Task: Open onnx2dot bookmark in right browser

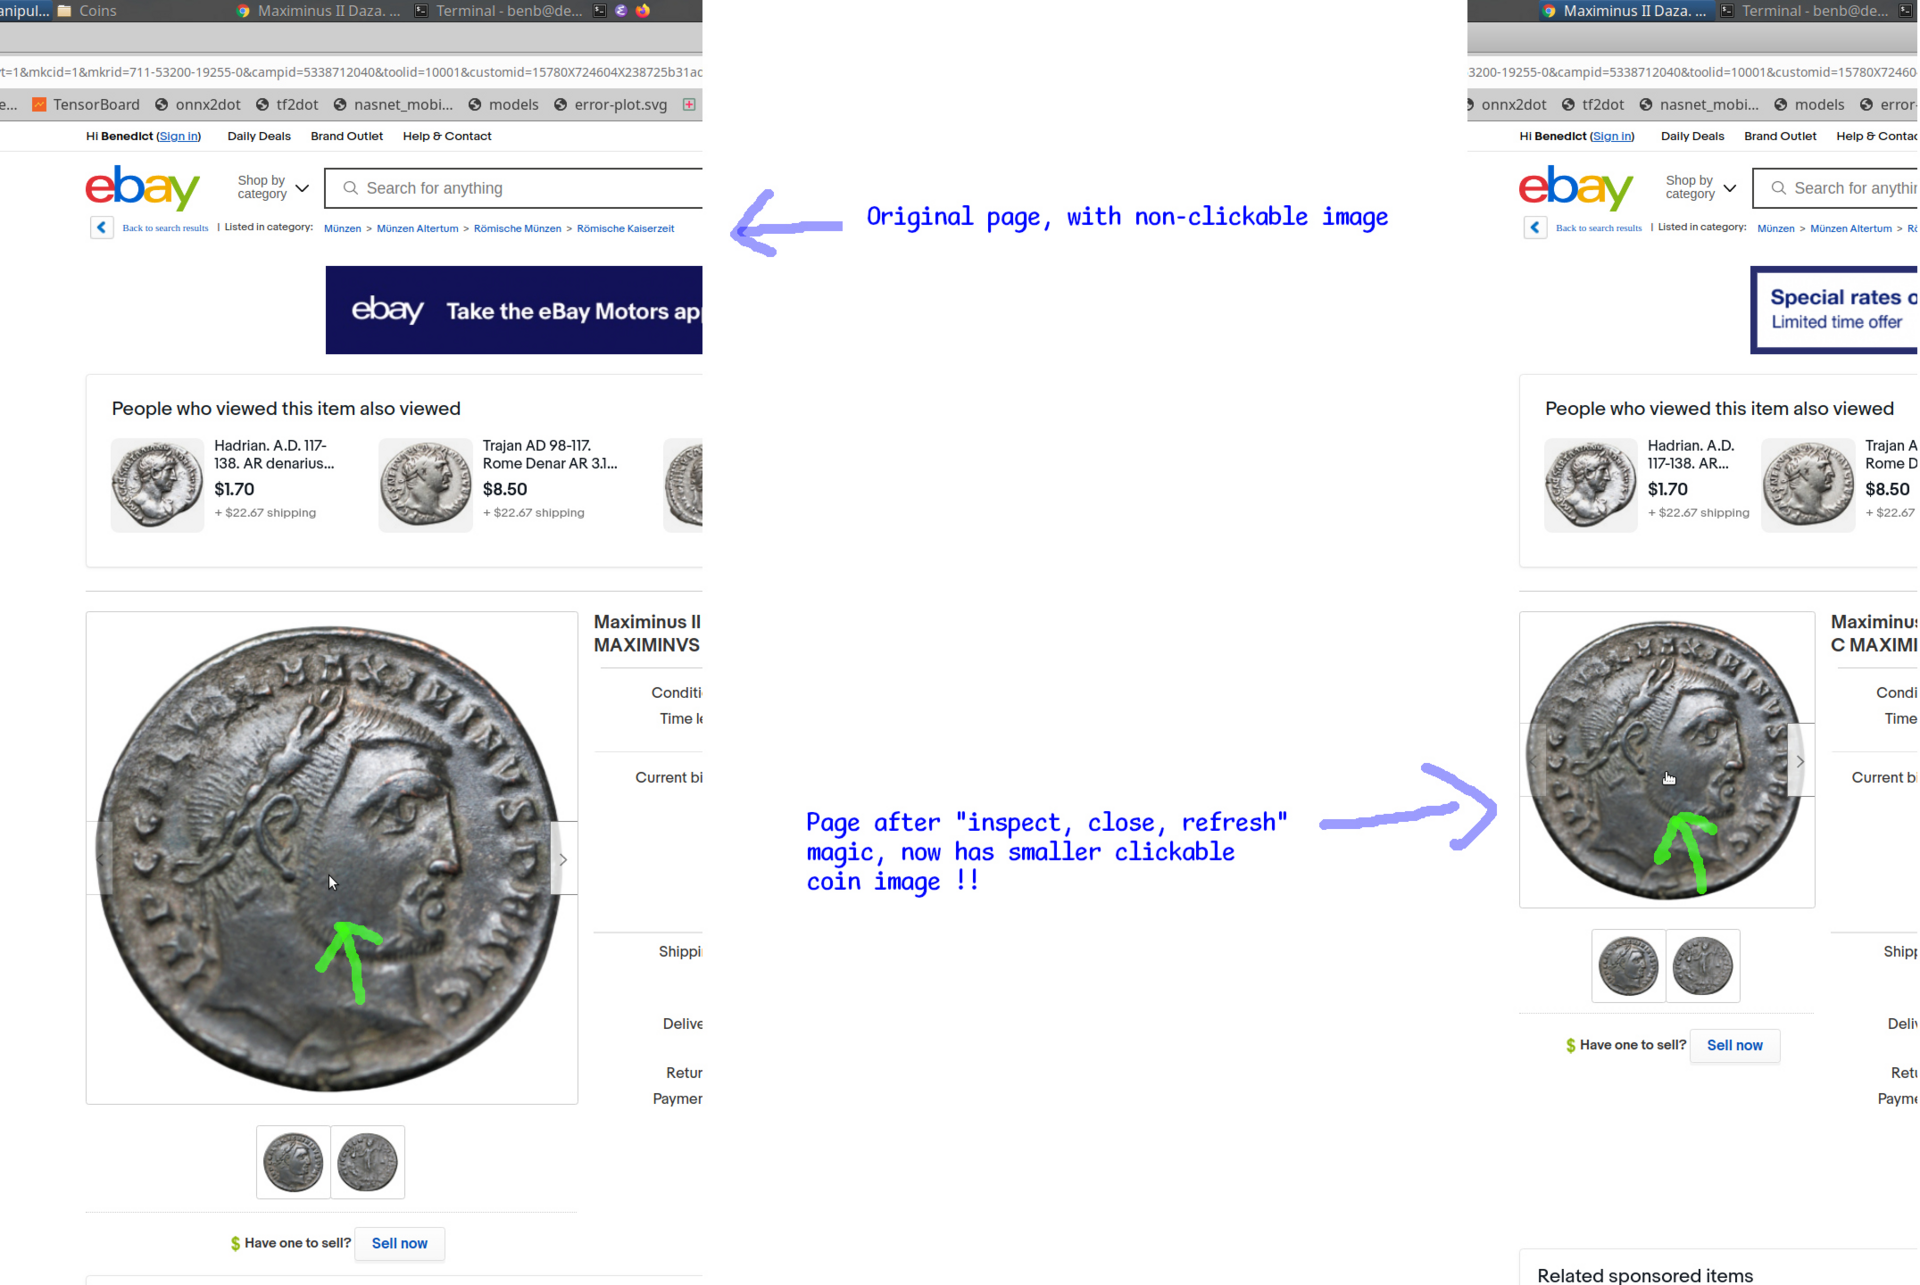Action: tap(1506, 104)
